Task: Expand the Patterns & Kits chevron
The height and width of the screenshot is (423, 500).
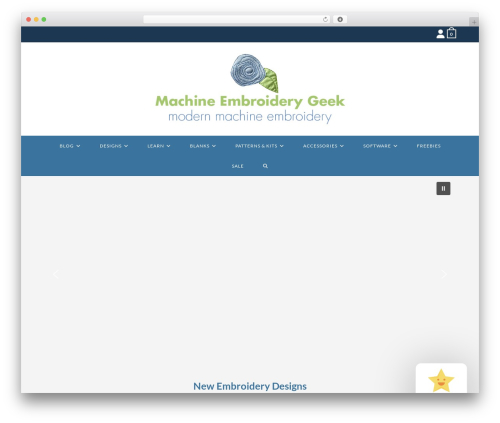Action: point(282,146)
